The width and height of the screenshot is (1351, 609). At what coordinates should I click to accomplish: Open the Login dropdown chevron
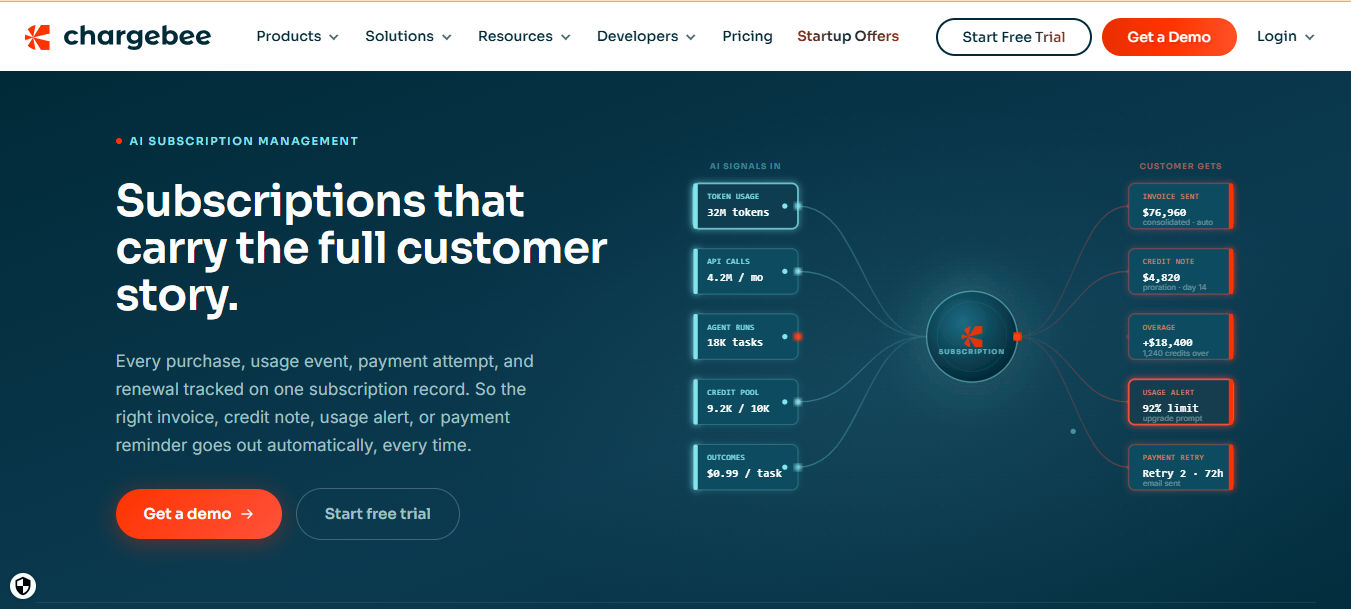(1310, 37)
